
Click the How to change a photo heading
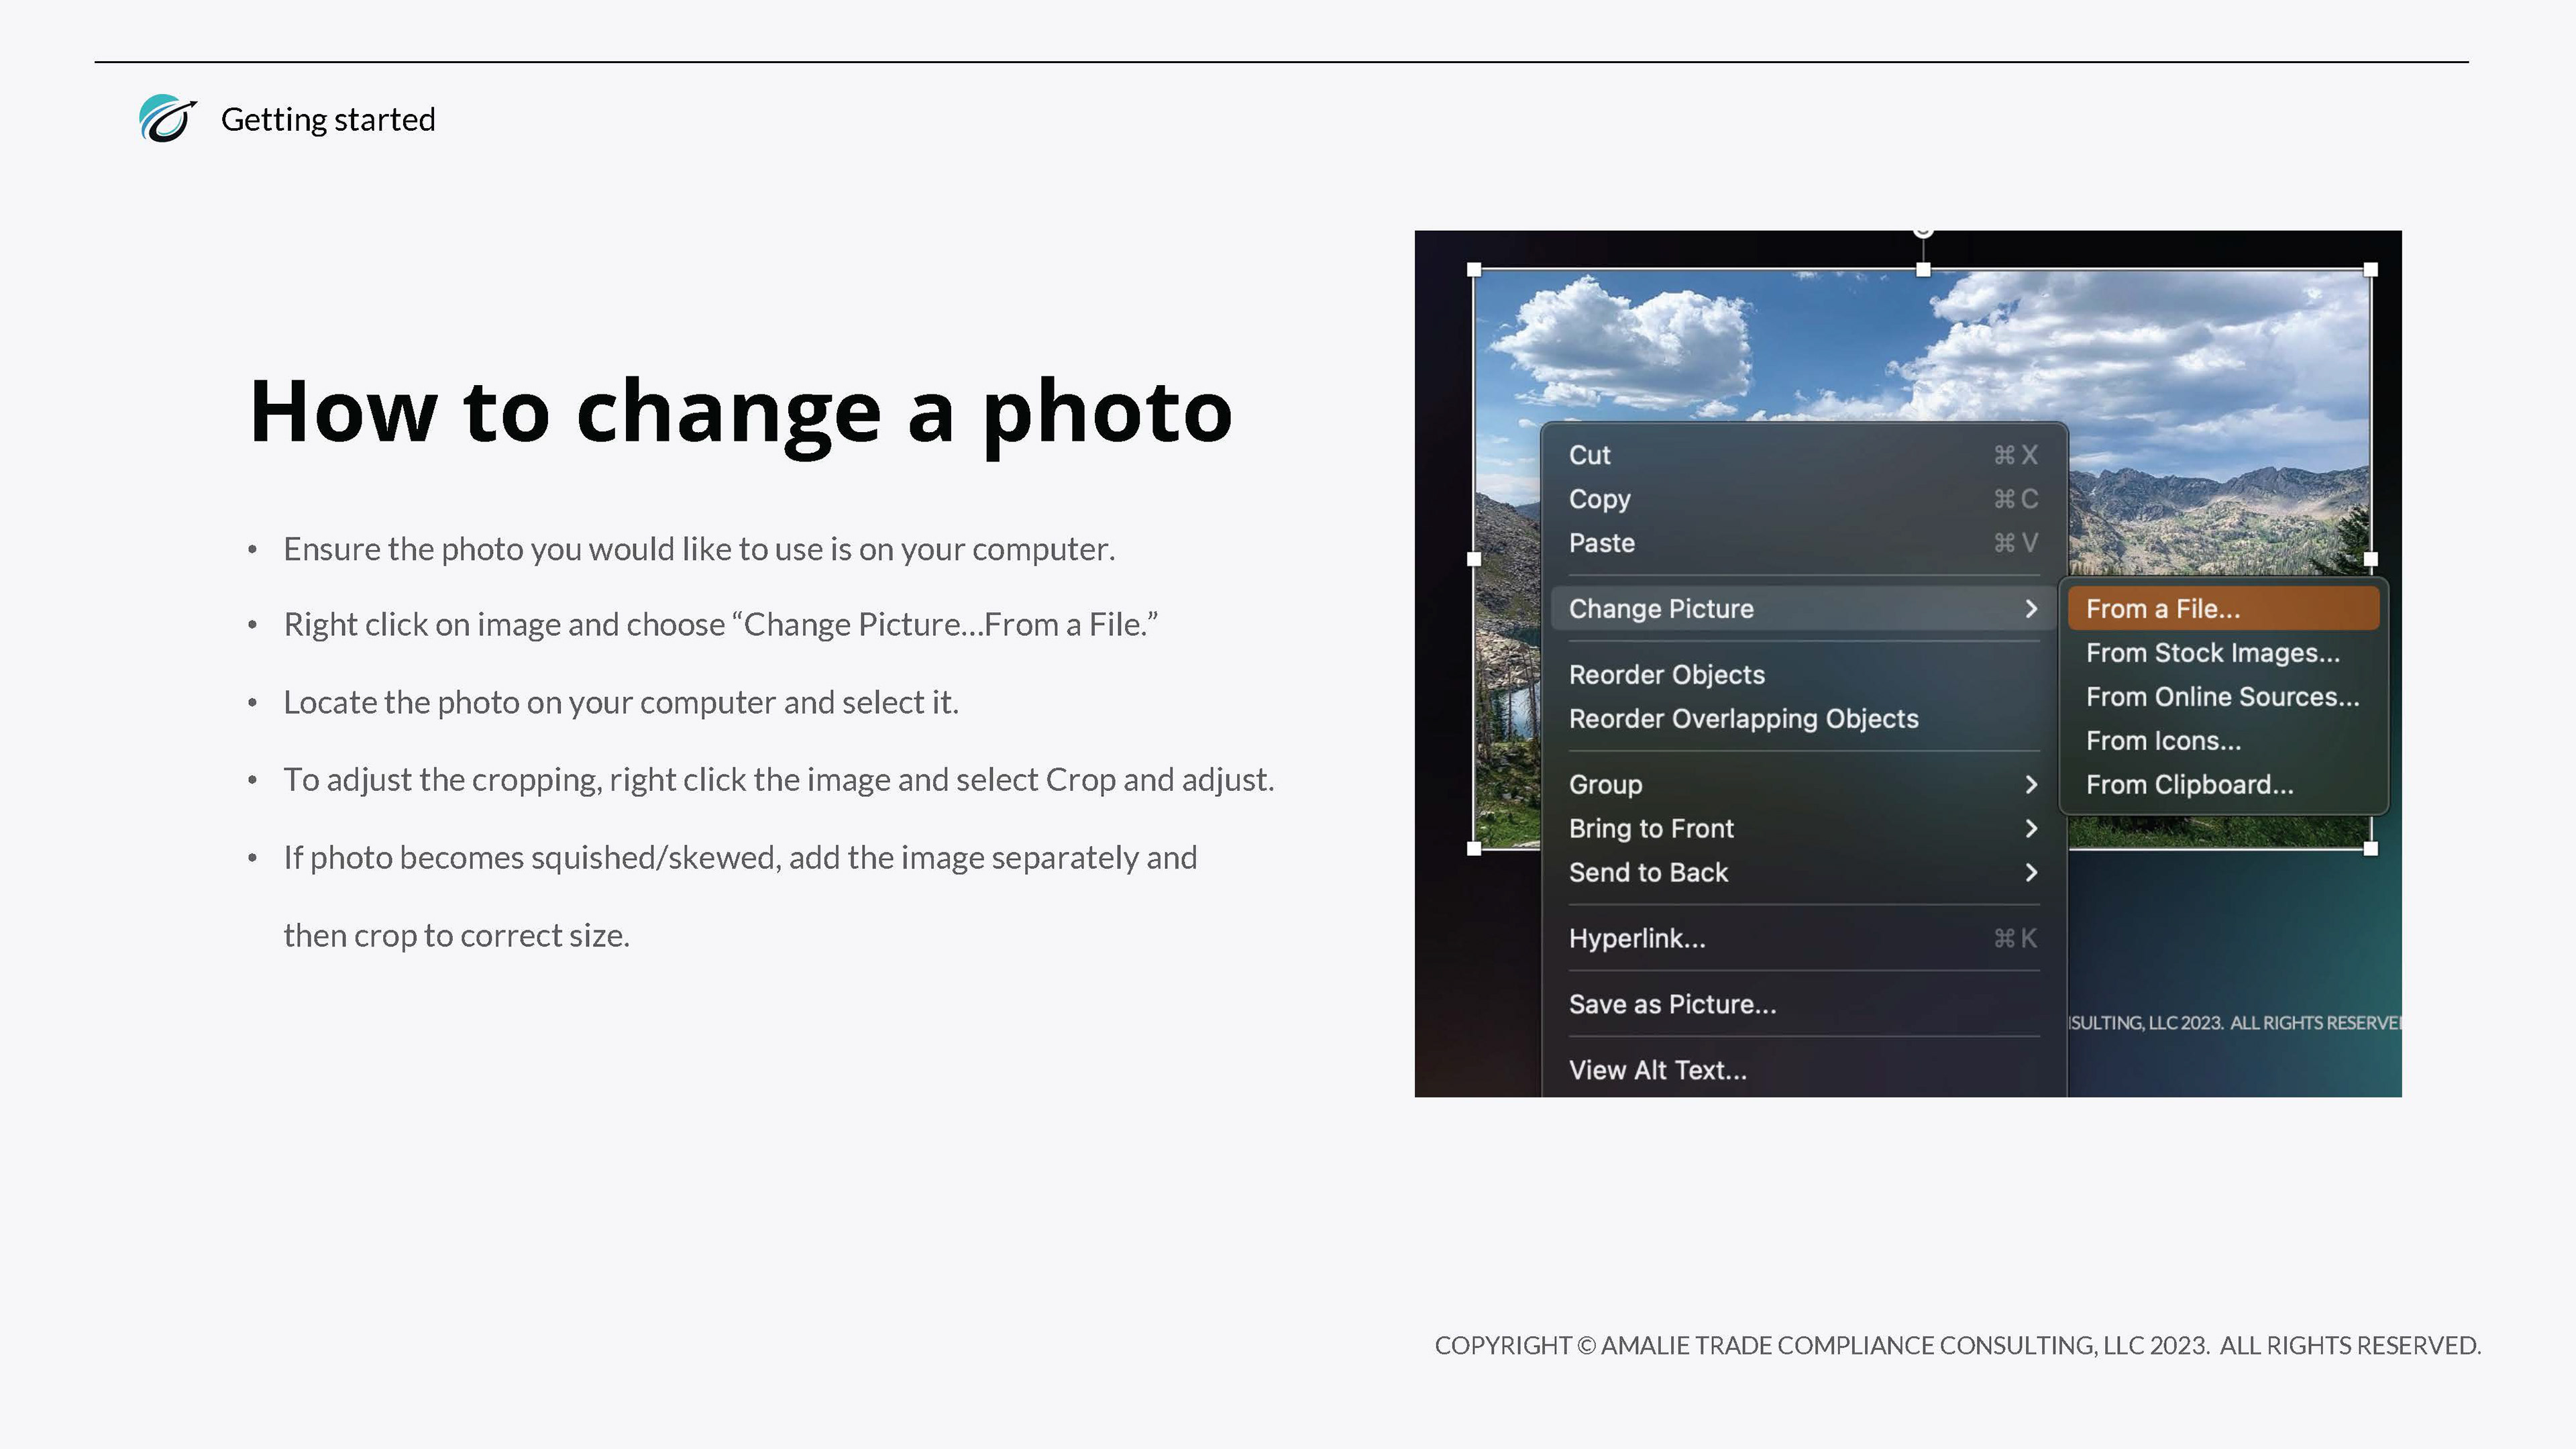(740, 411)
